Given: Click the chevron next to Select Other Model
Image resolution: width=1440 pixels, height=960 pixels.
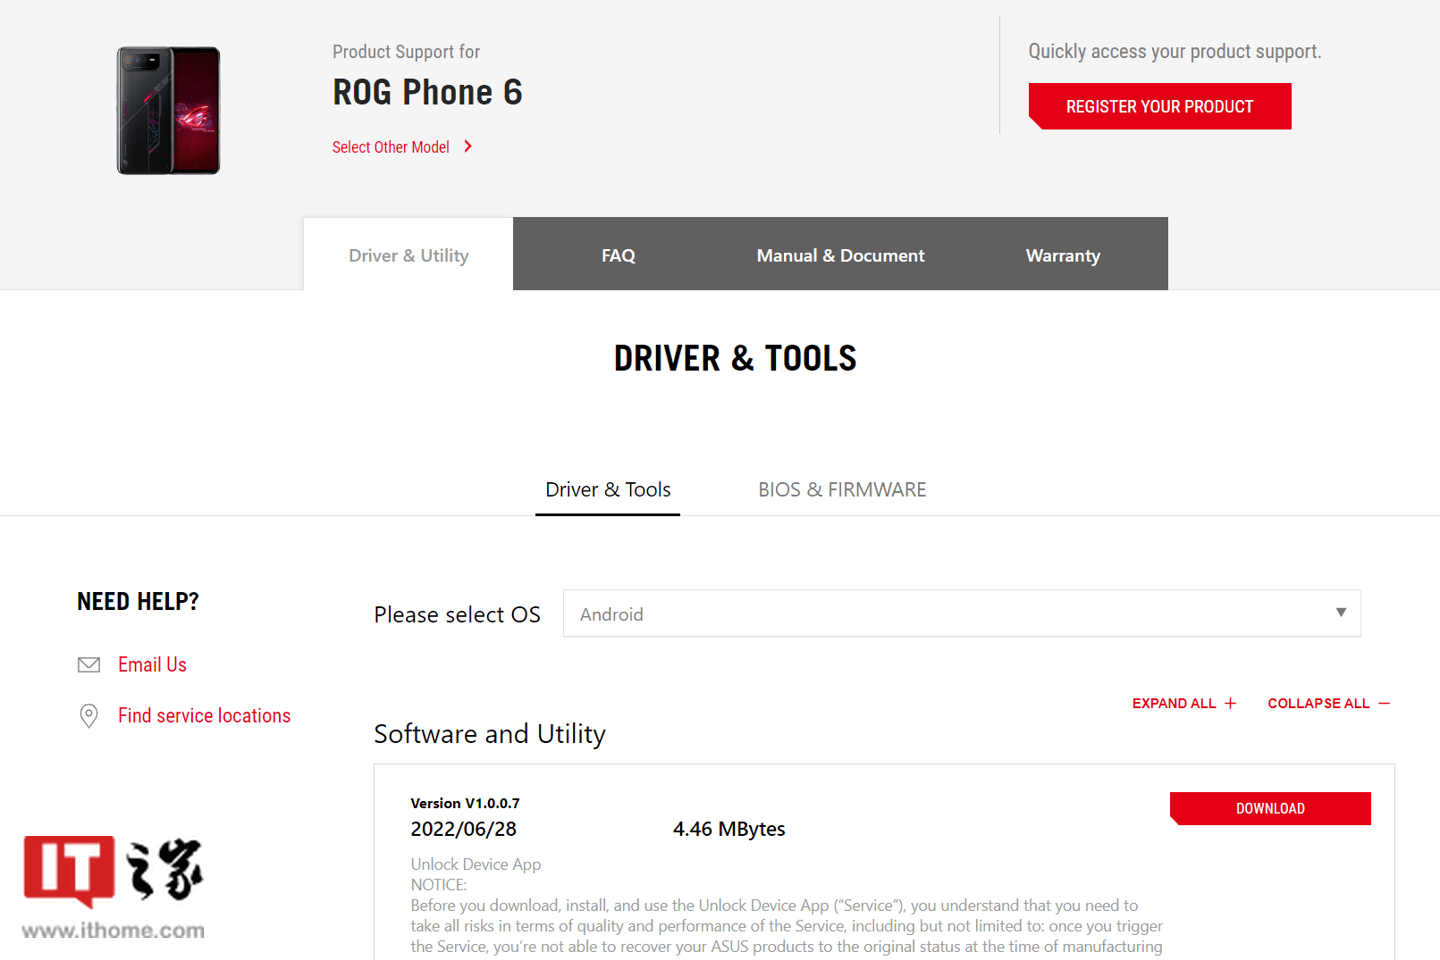Looking at the screenshot, I should 467,146.
